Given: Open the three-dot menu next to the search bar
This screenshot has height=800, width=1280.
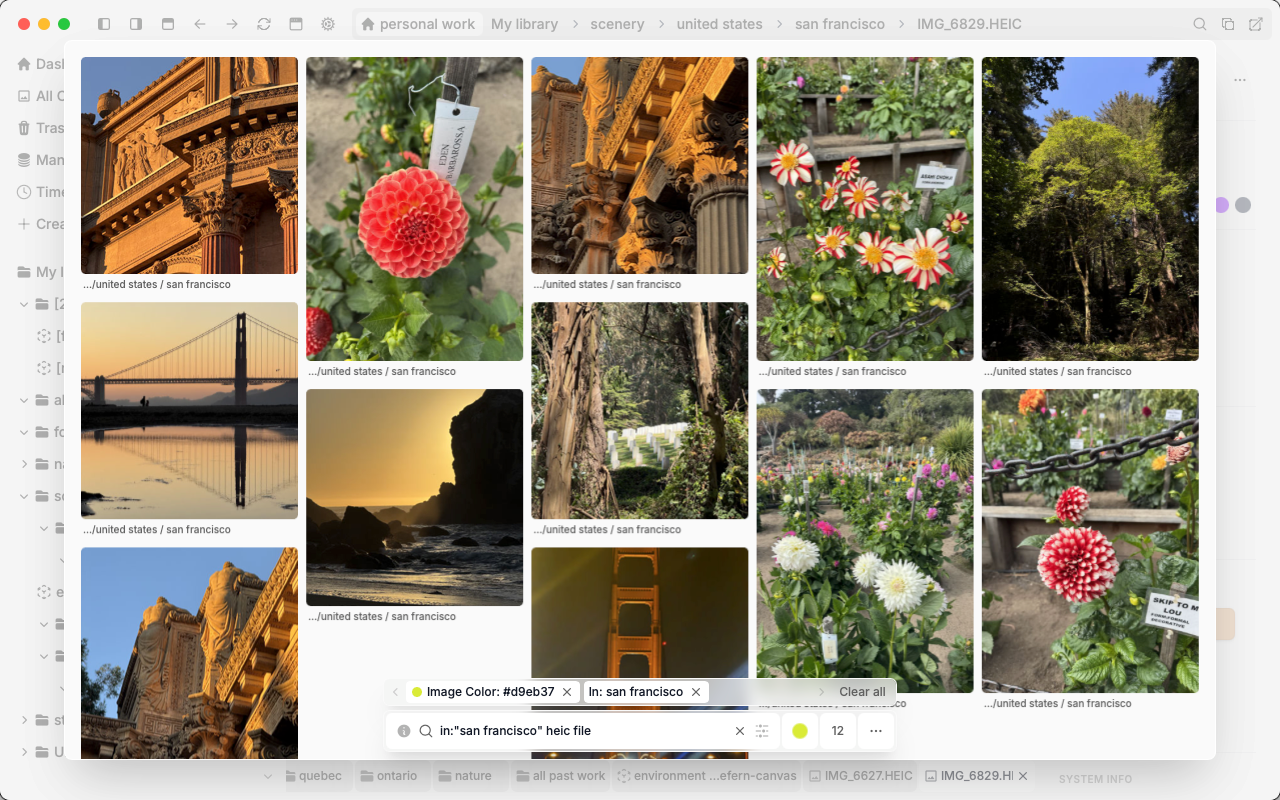Looking at the screenshot, I should tap(876, 731).
